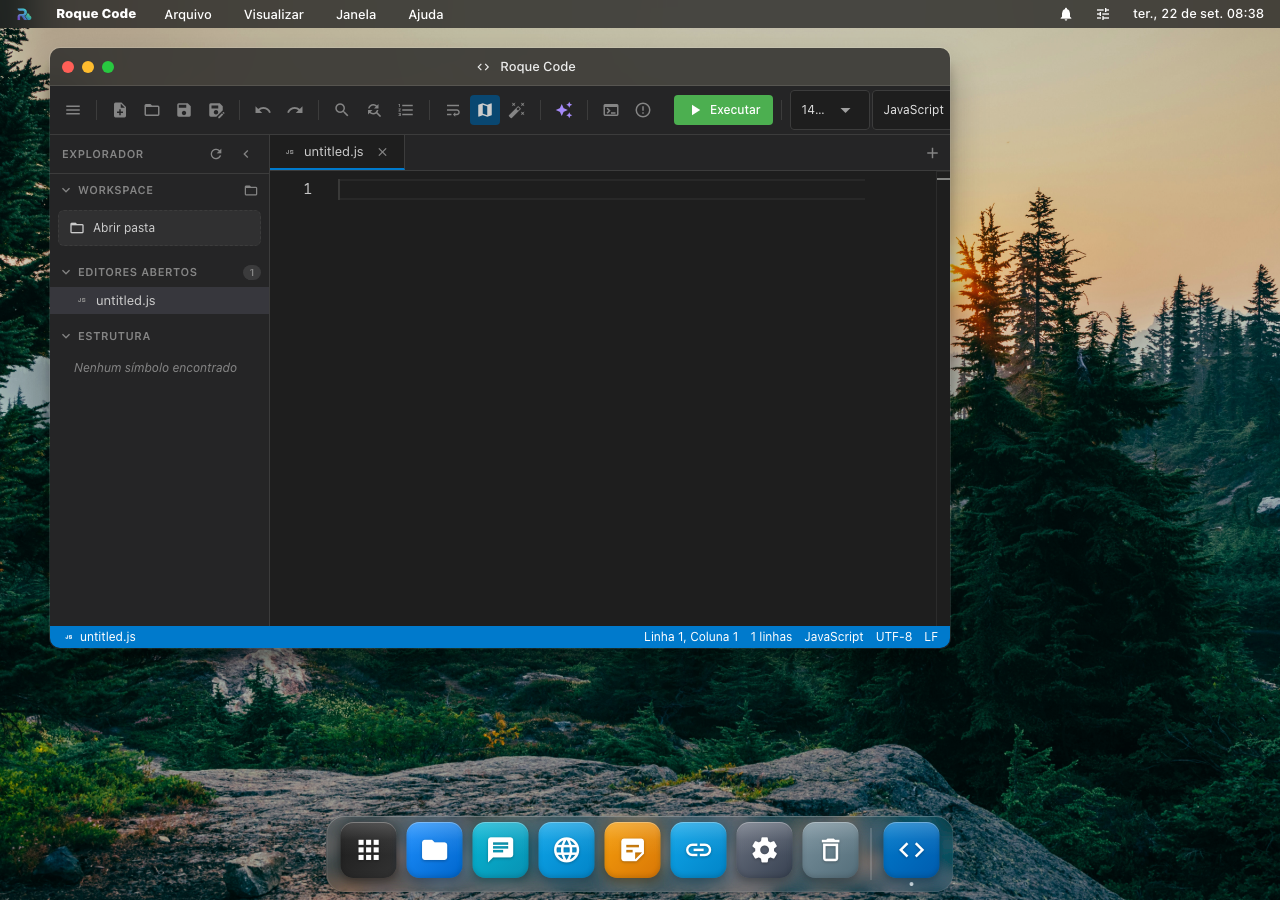Open the Arquivo menu
The width and height of the screenshot is (1280, 900).
pos(188,14)
